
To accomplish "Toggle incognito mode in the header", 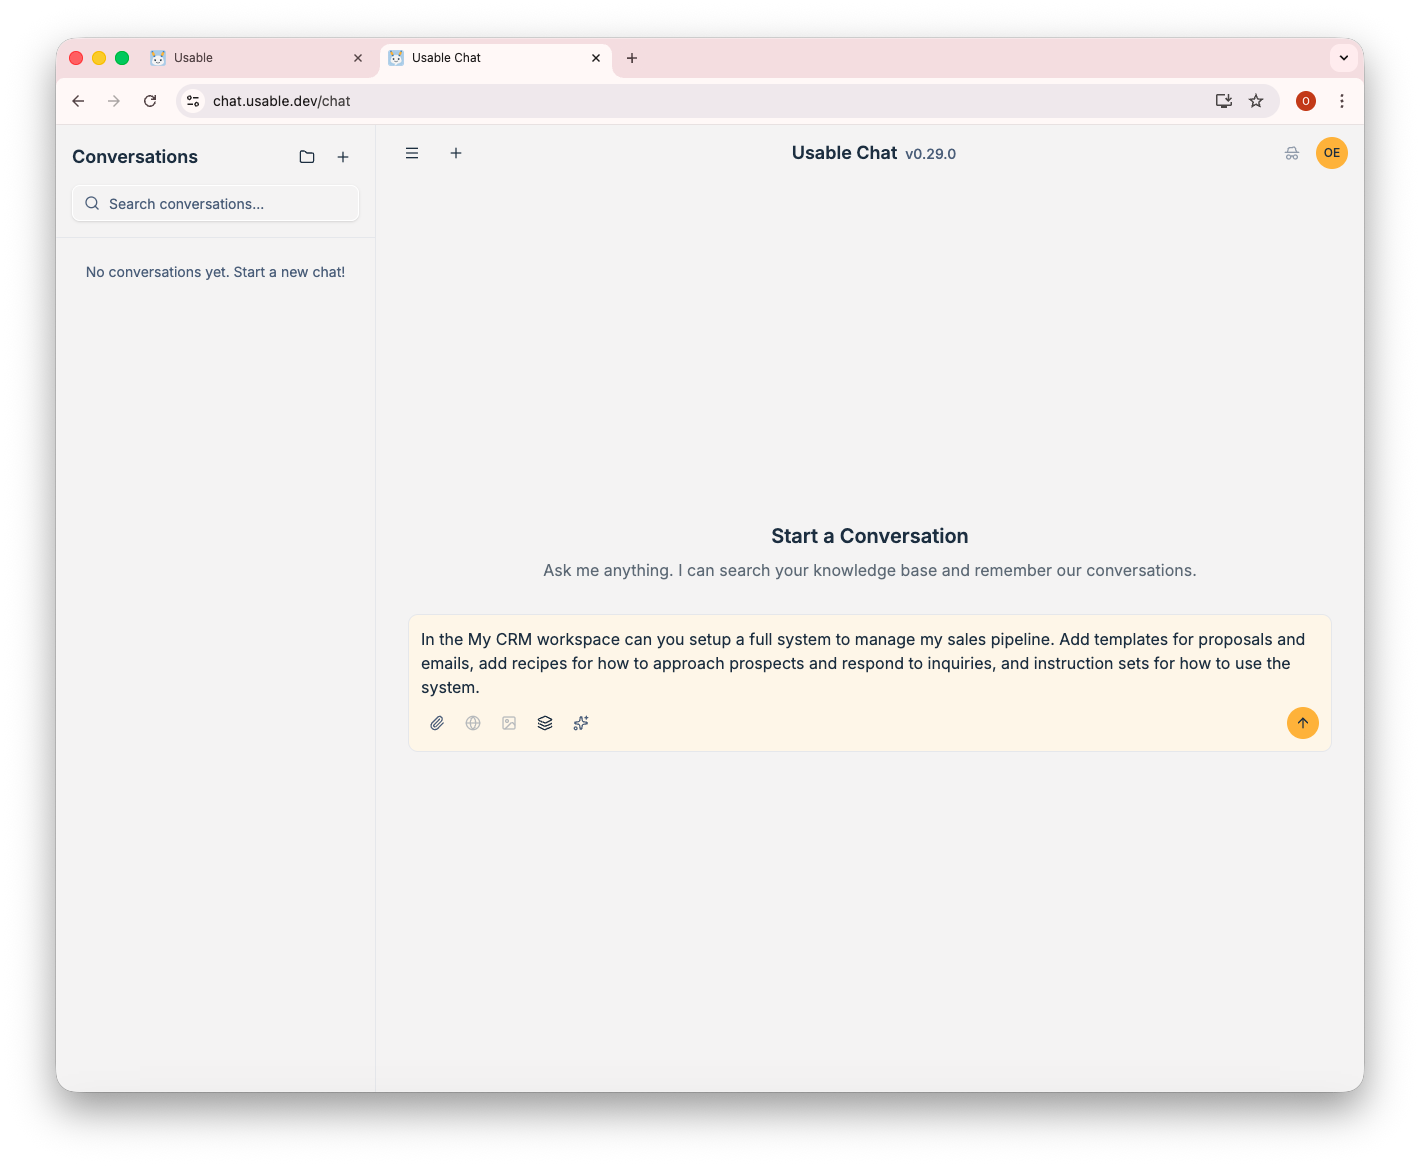I will pos(1292,153).
